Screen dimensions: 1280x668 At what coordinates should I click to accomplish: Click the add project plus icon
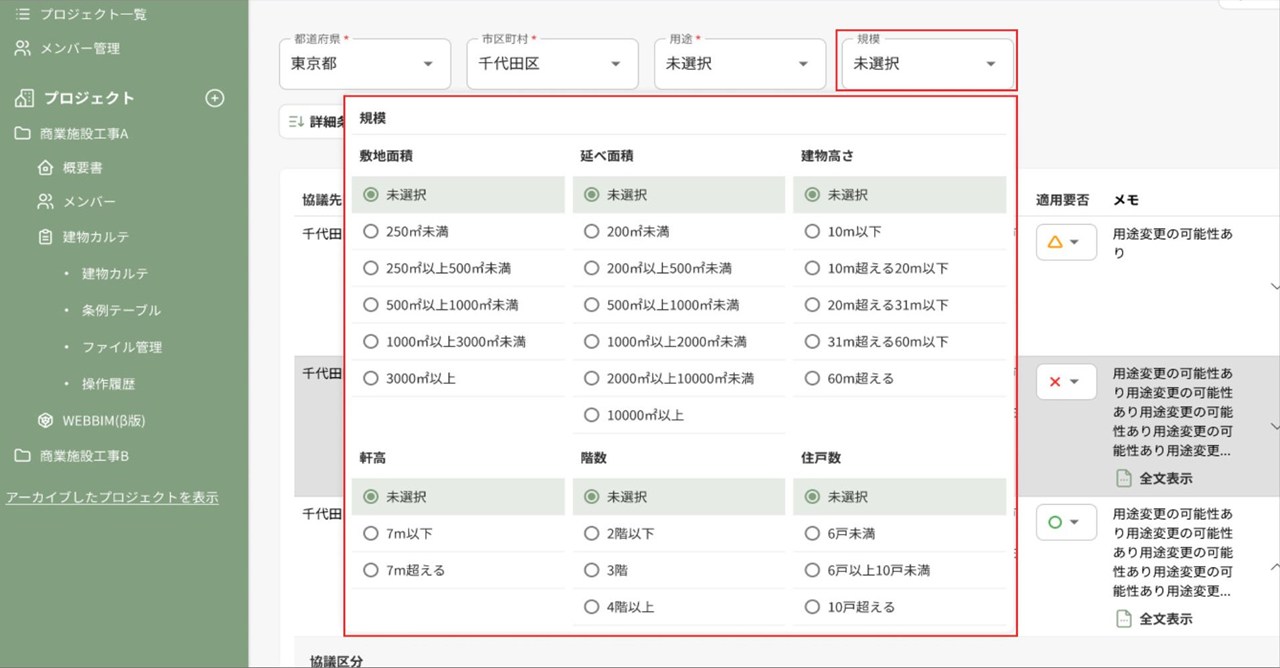[214, 98]
